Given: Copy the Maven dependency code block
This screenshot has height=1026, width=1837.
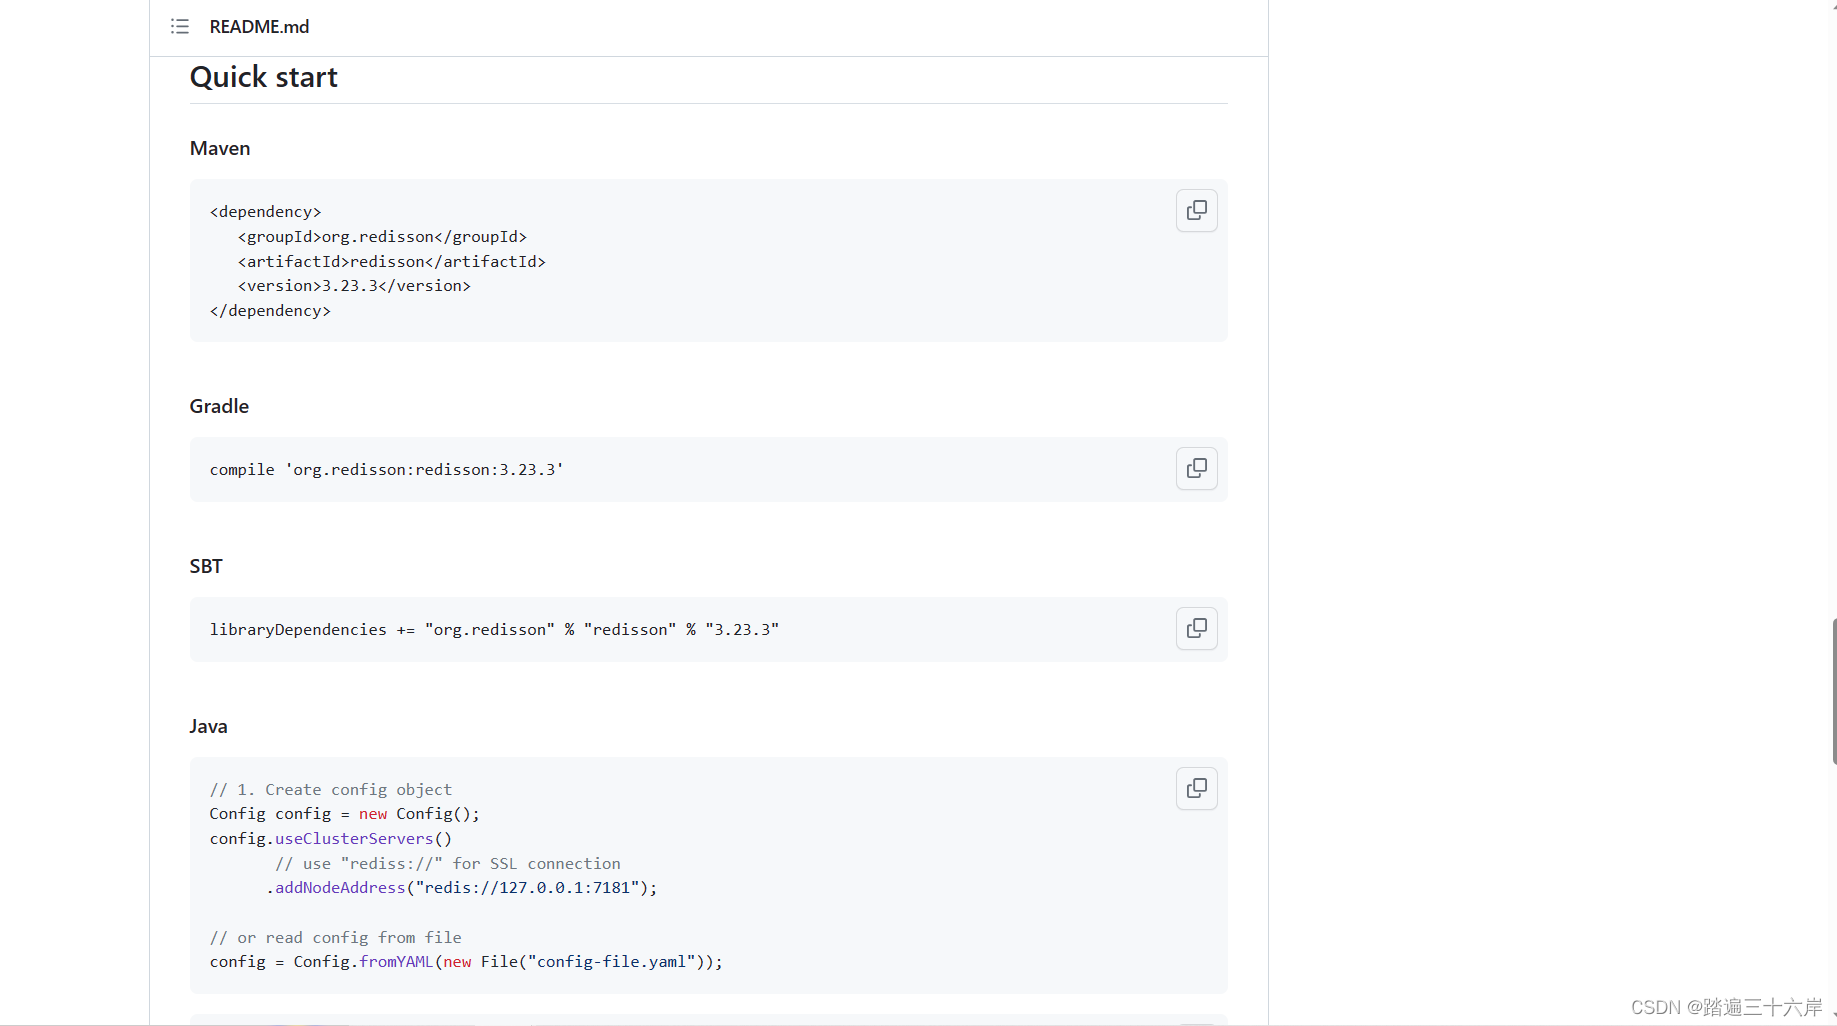Looking at the screenshot, I should click(x=1196, y=210).
